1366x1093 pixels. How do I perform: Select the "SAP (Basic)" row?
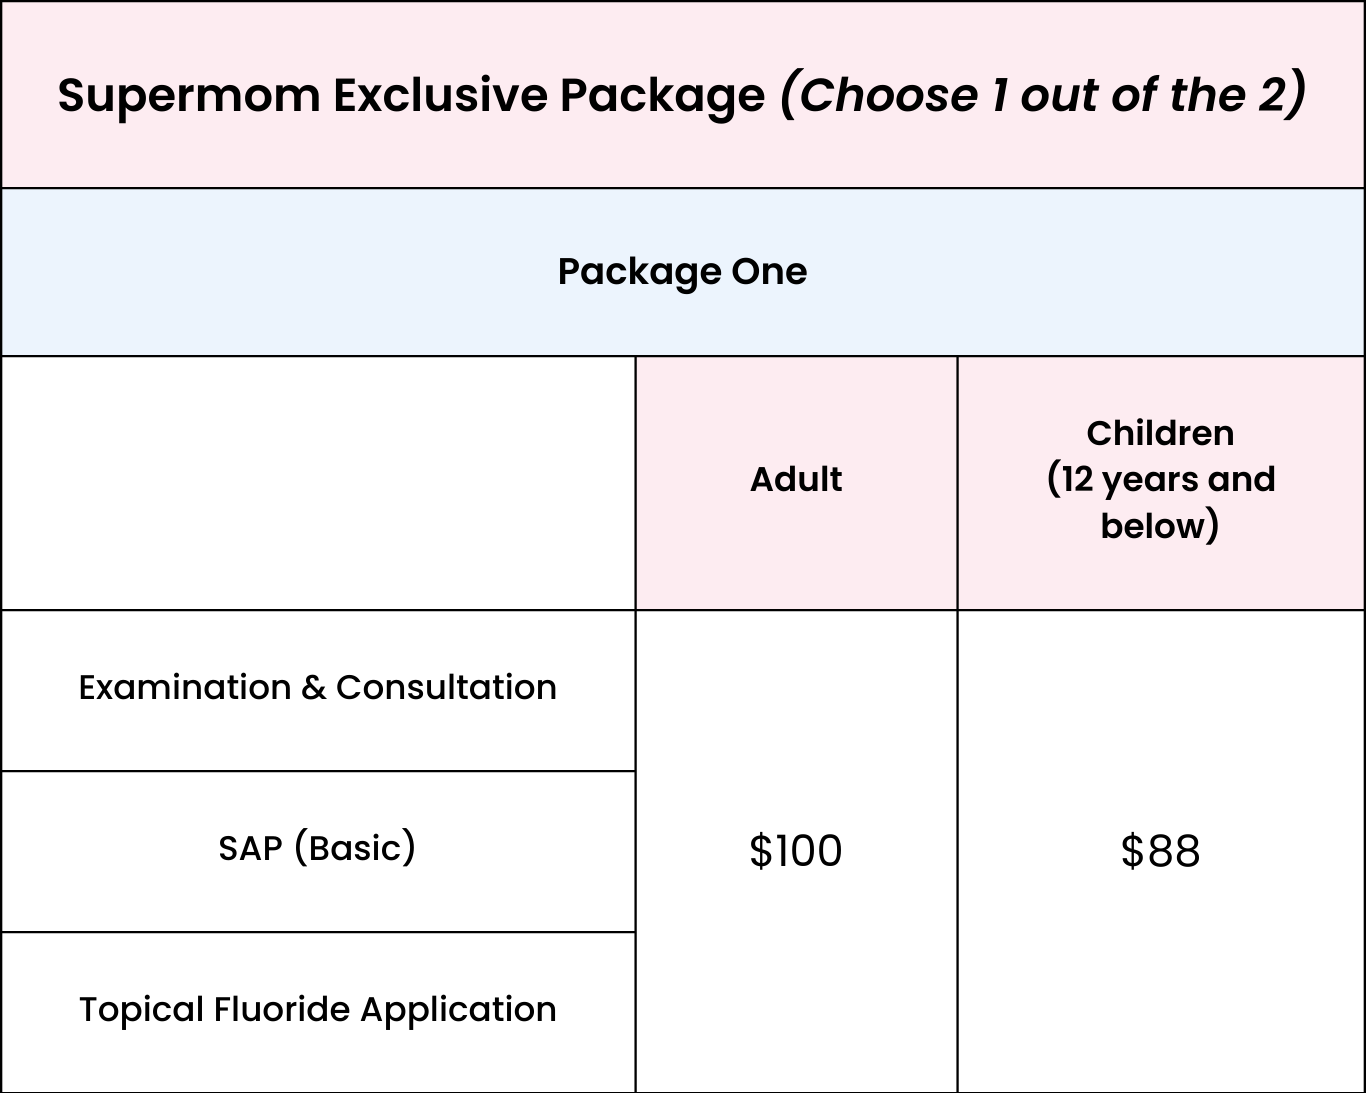click(x=318, y=849)
